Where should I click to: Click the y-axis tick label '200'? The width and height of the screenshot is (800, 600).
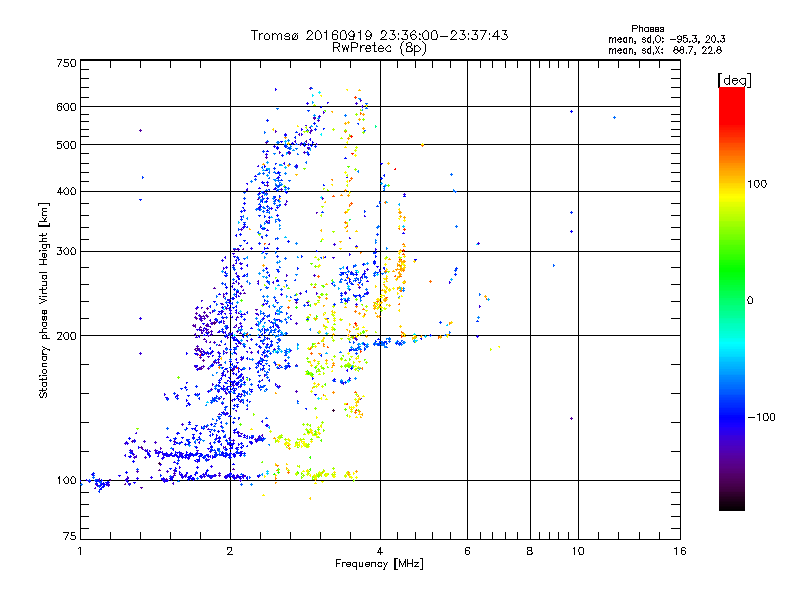67,336
